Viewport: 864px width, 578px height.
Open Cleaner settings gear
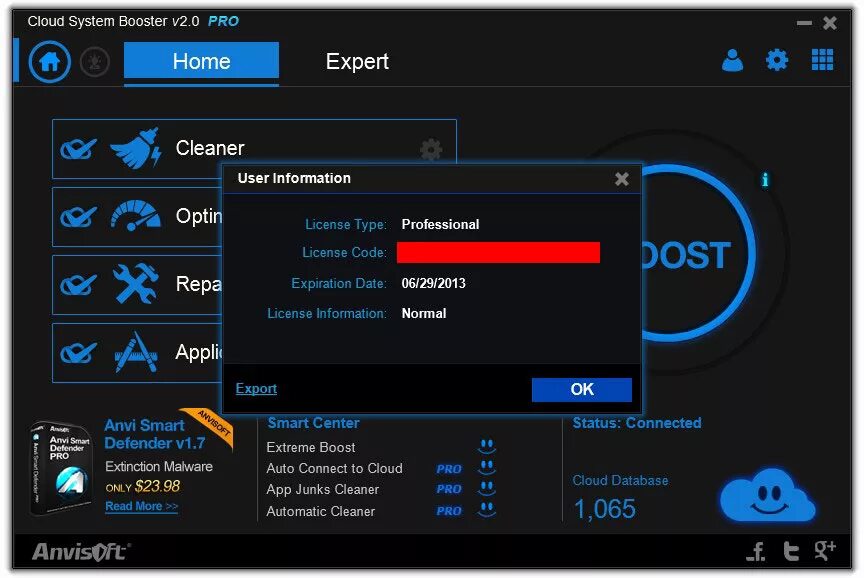point(431,149)
